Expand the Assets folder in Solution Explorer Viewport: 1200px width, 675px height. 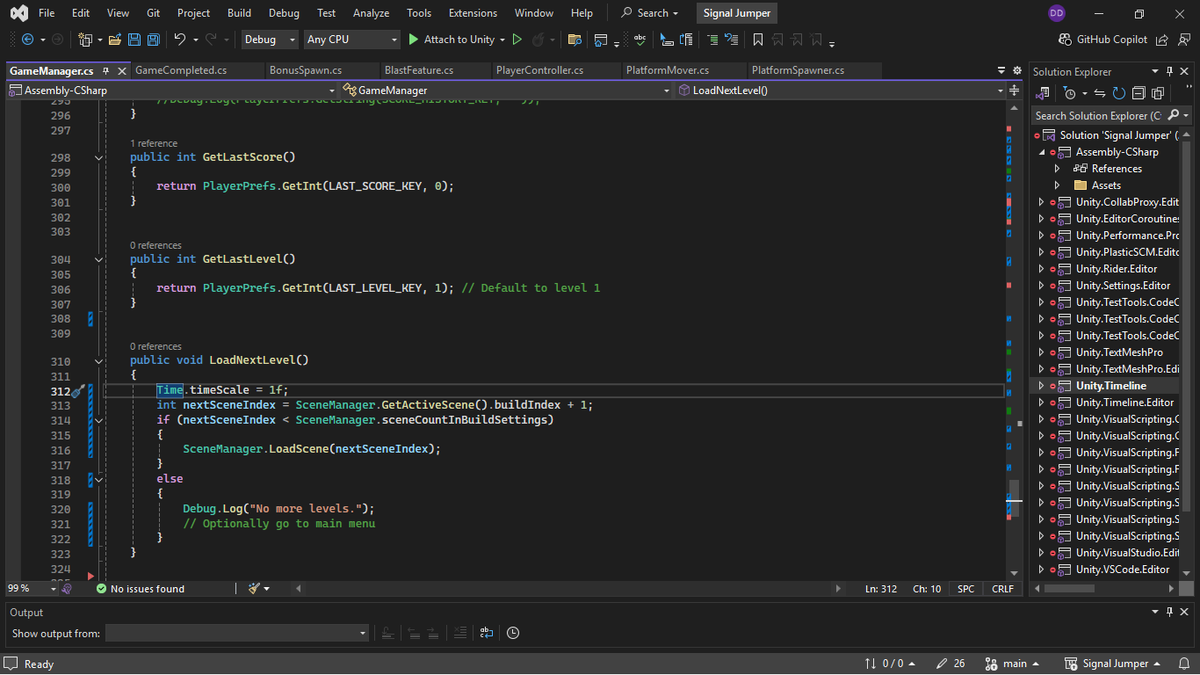1058,185
